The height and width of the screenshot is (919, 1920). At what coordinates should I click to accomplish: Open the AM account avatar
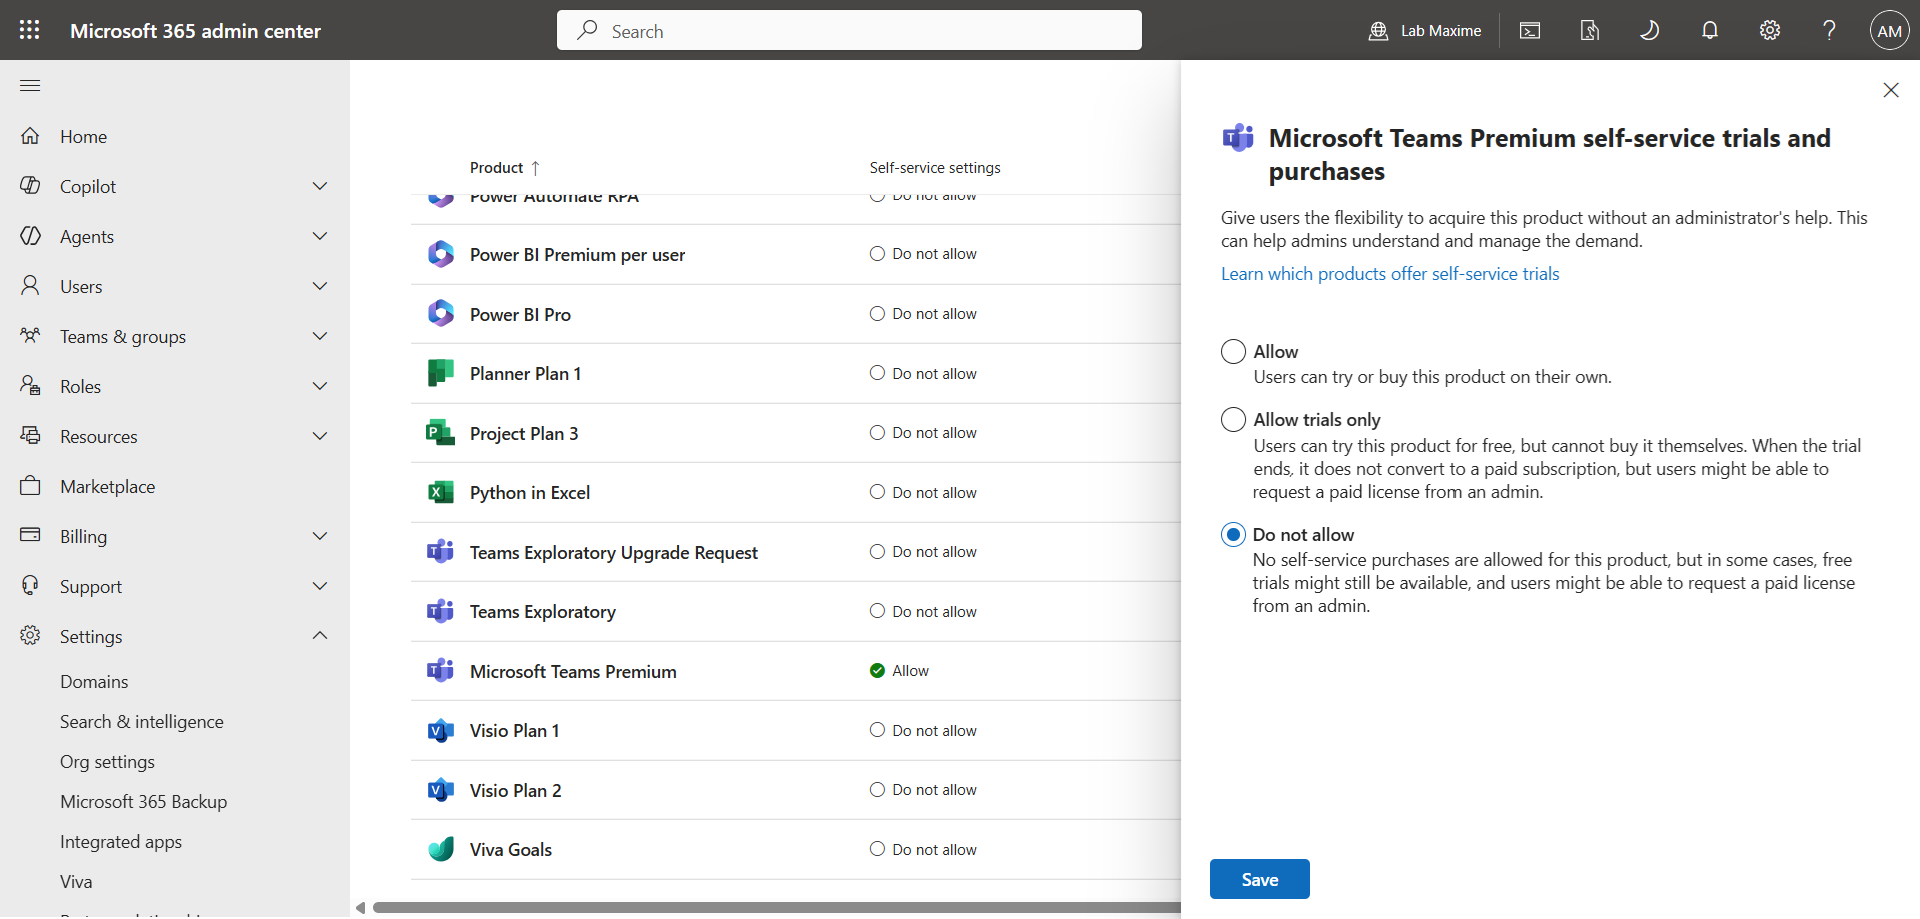1890,30
